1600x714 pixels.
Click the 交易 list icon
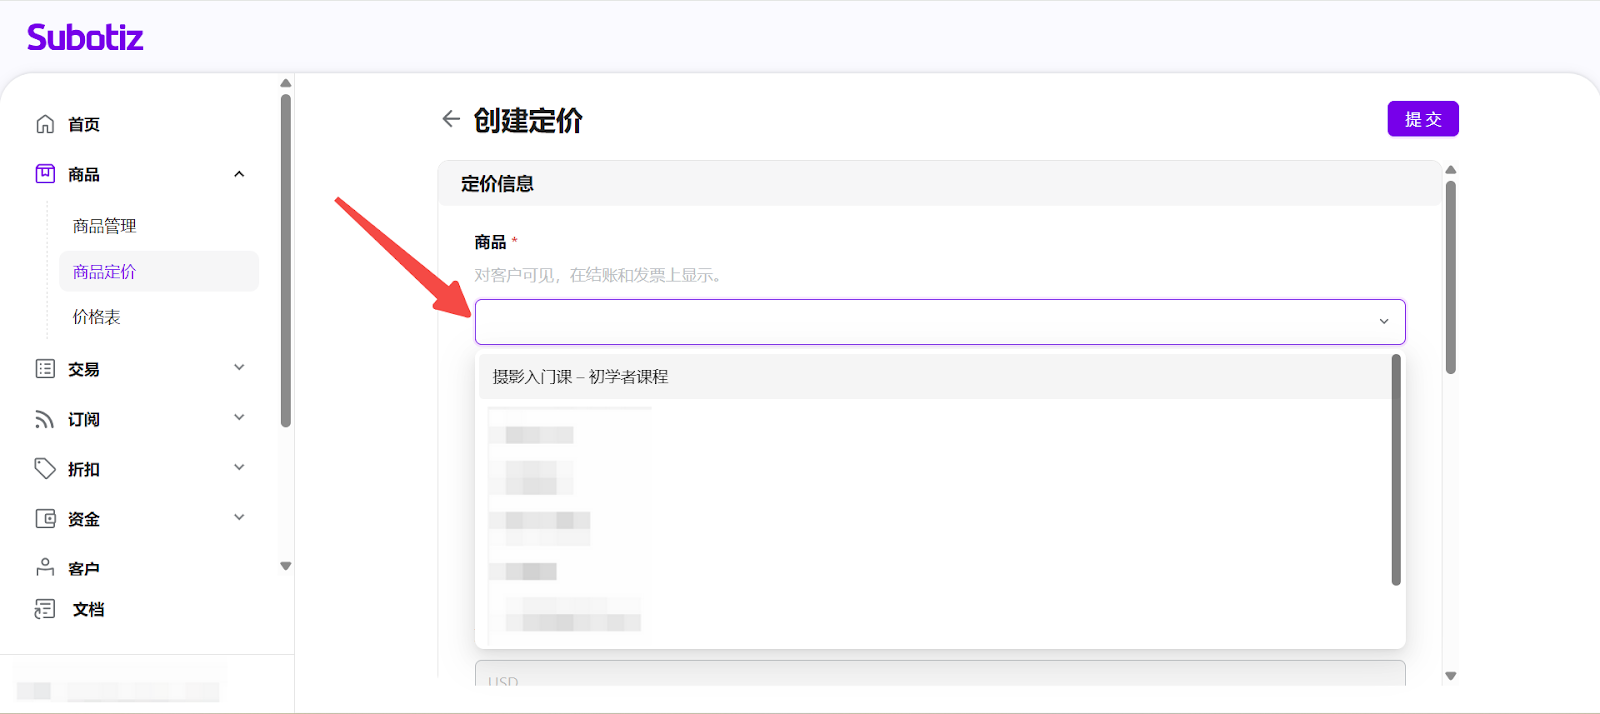point(45,369)
